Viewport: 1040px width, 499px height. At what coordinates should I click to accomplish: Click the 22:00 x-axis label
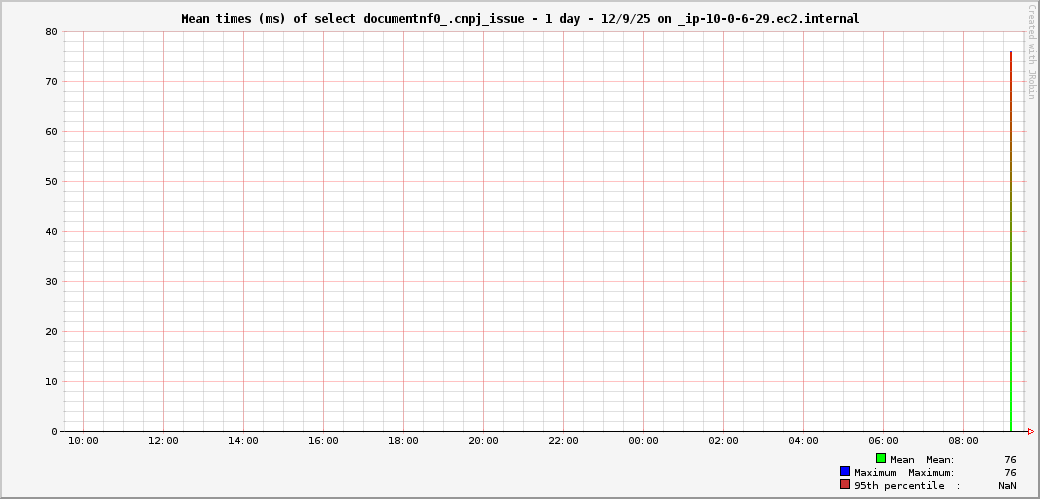(564, 441)
